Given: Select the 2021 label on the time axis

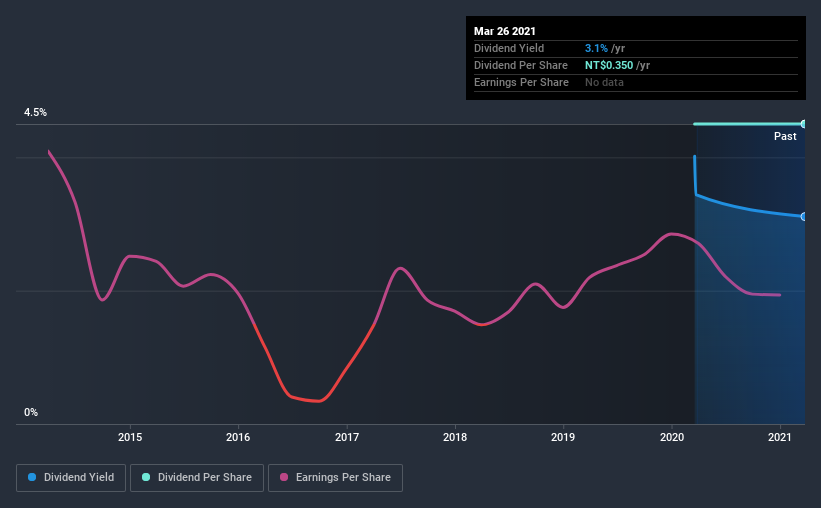Looking at the screenshot, I should 780,437.
